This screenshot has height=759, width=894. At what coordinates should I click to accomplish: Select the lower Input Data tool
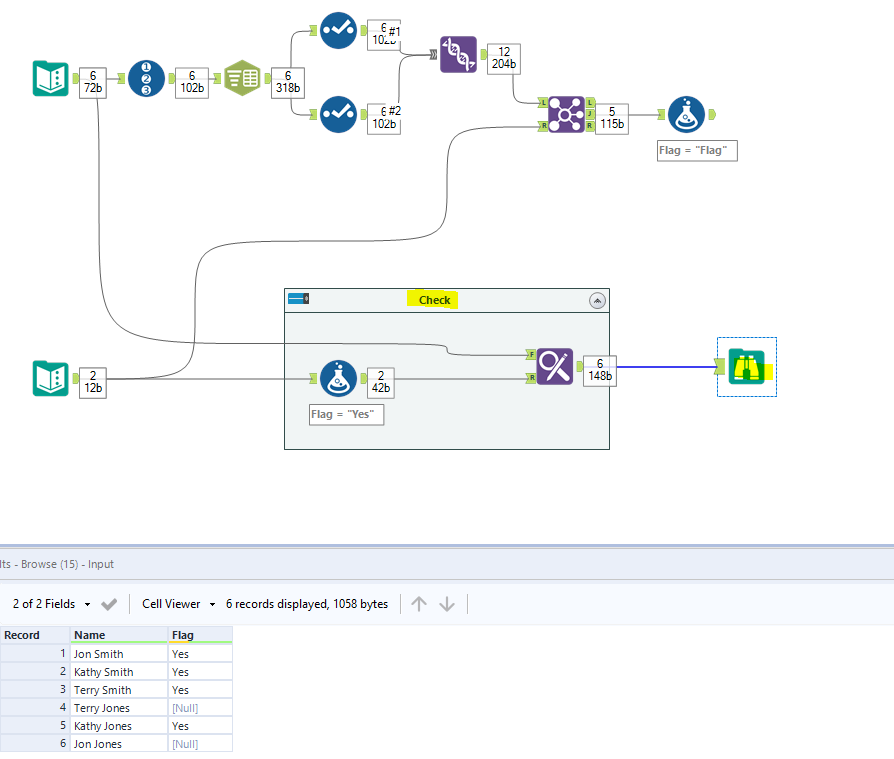click(51, 379)
